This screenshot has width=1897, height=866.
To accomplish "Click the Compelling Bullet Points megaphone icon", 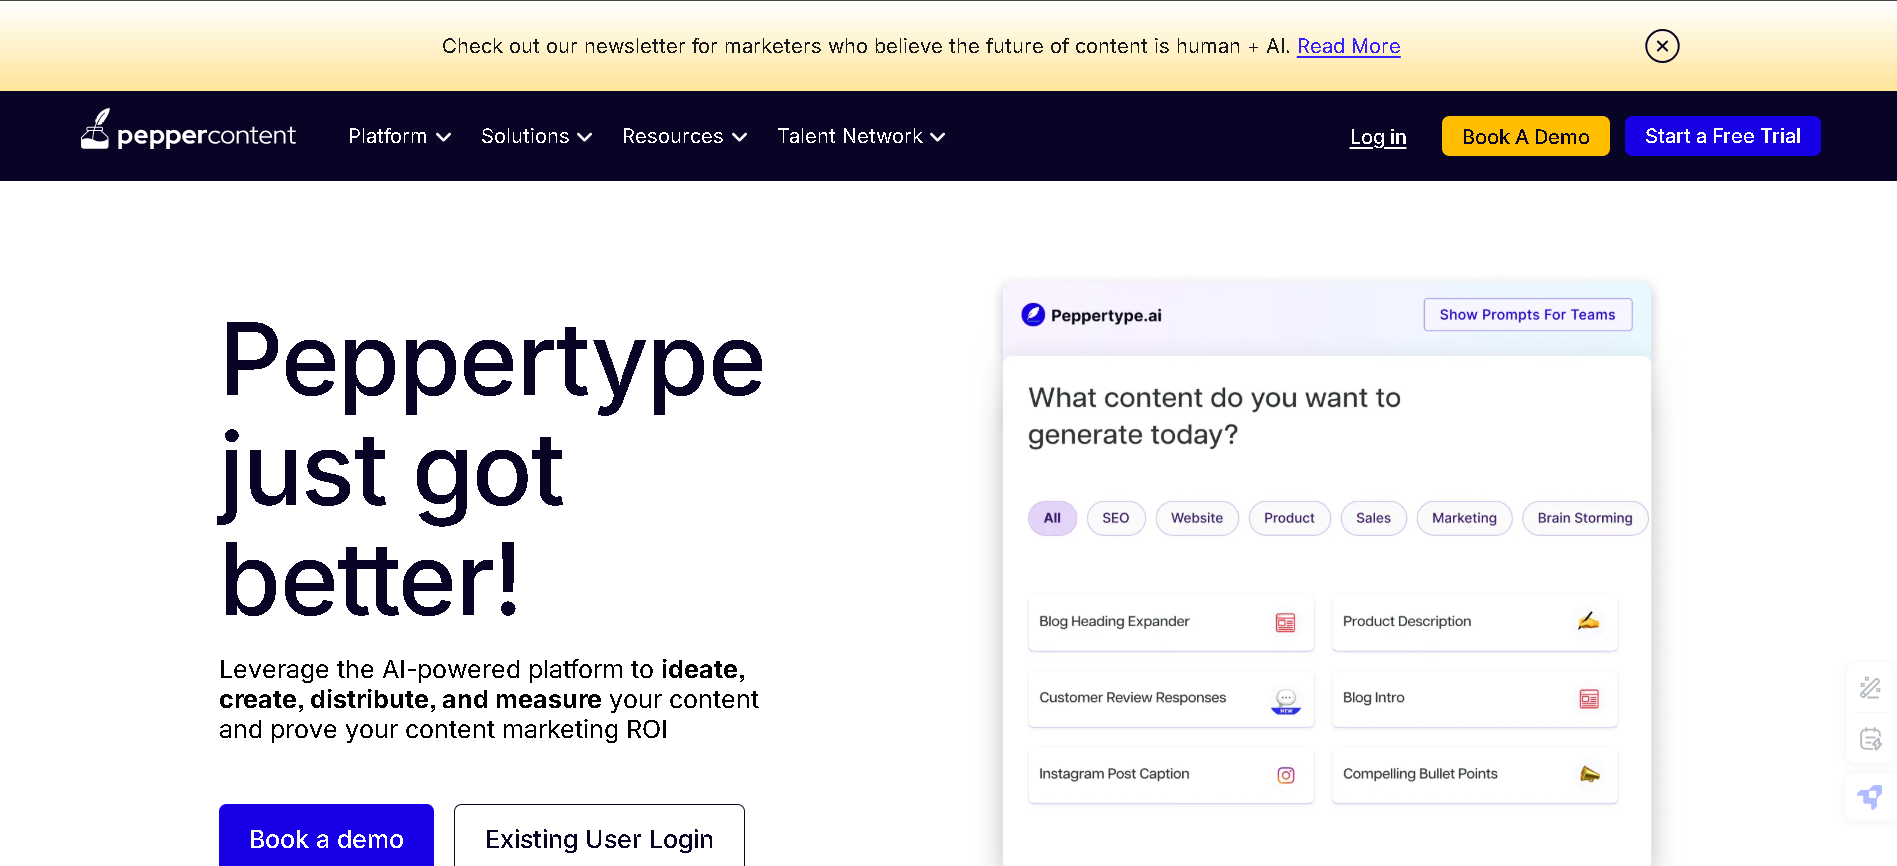I will tap(1589, 774).
